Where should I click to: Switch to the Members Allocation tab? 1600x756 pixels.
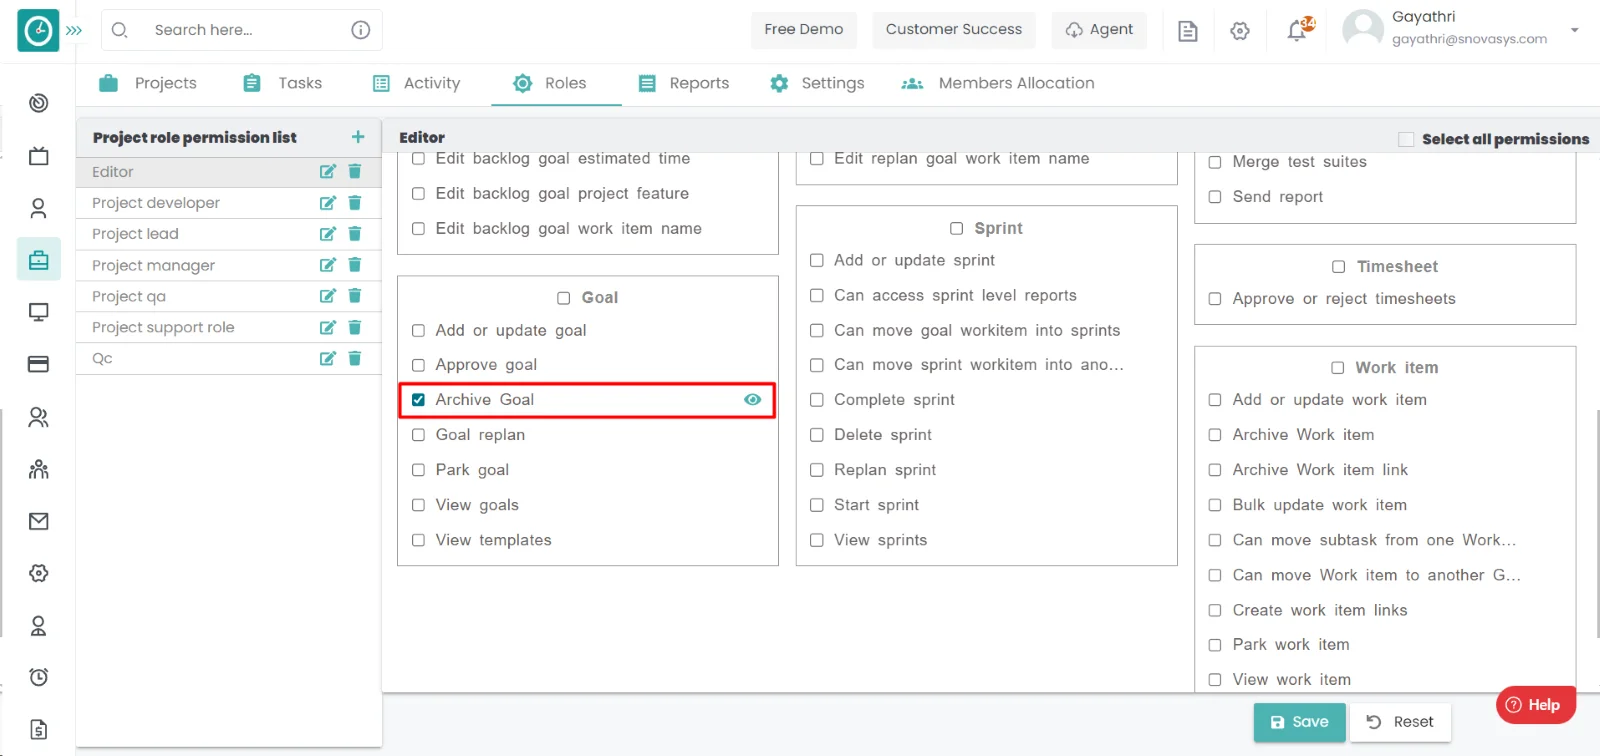[998, 83]
